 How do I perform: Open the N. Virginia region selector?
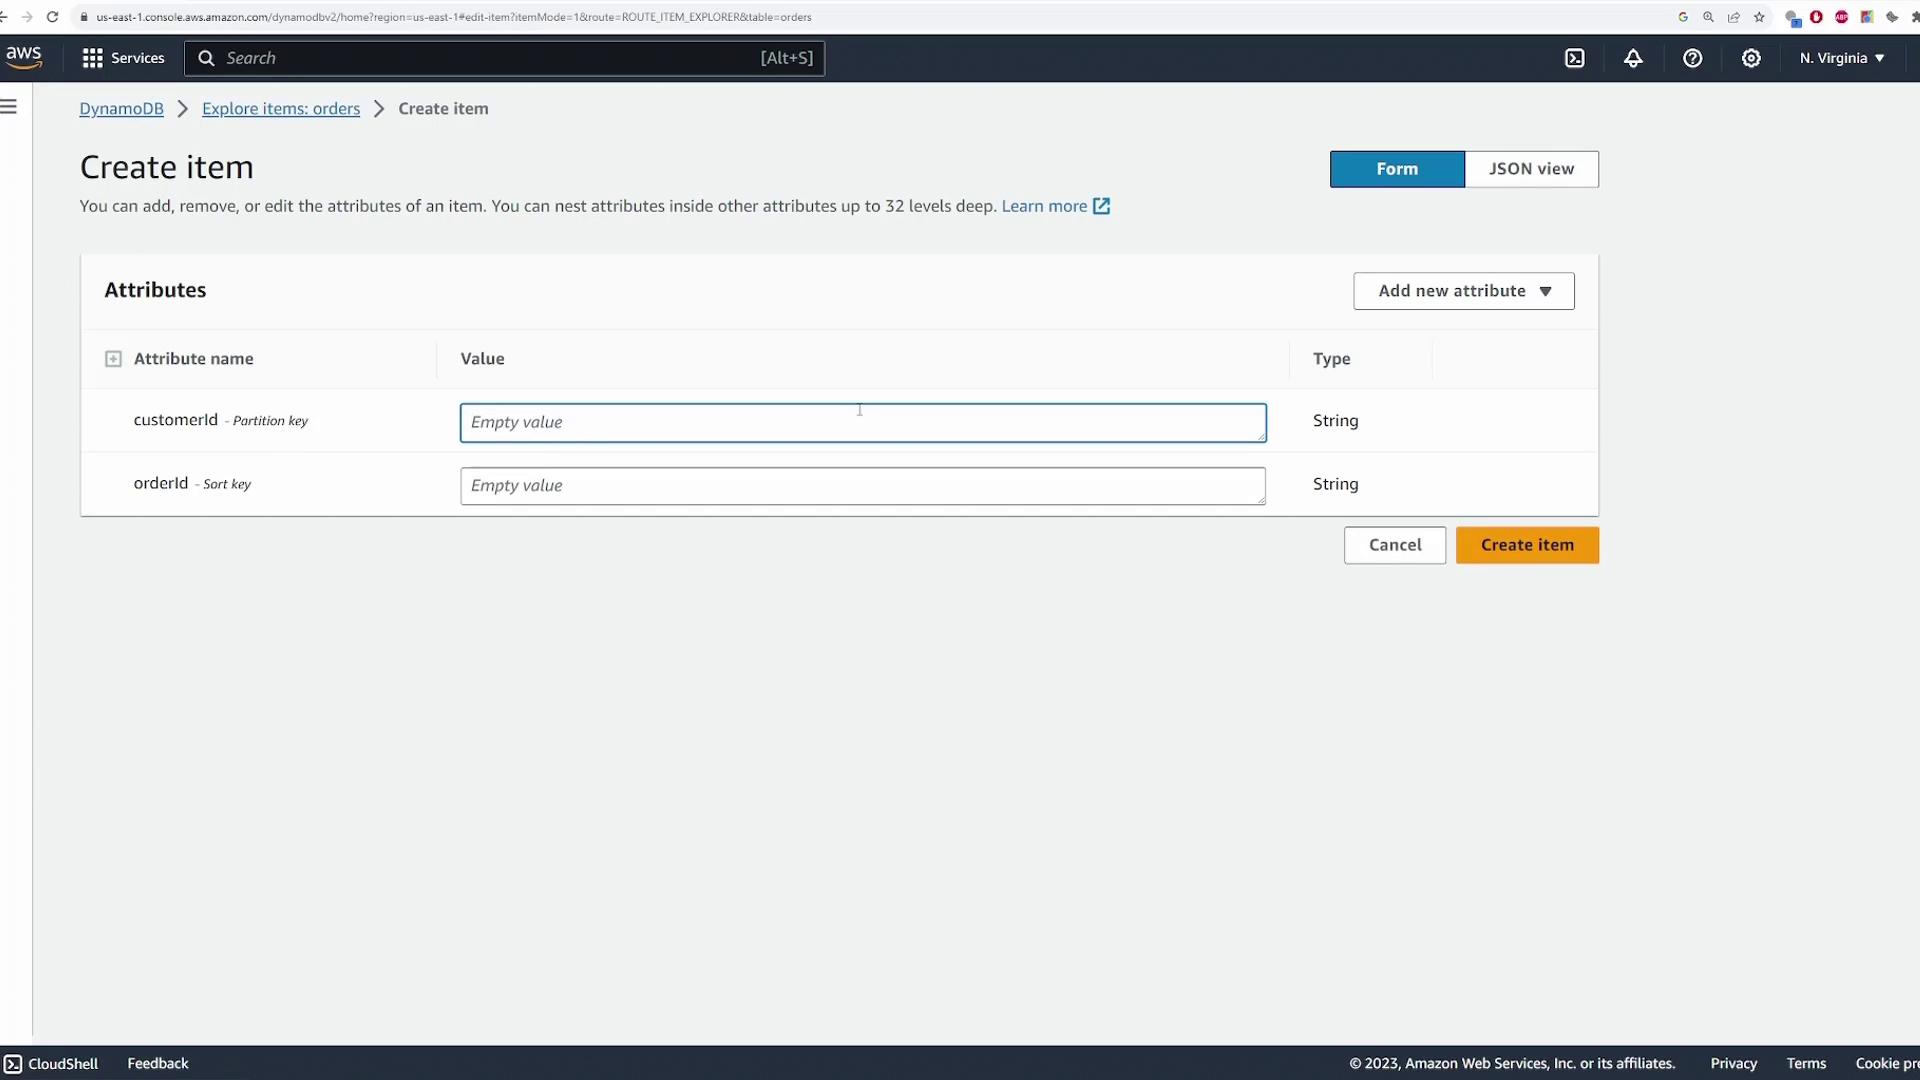click(1841, 58)
